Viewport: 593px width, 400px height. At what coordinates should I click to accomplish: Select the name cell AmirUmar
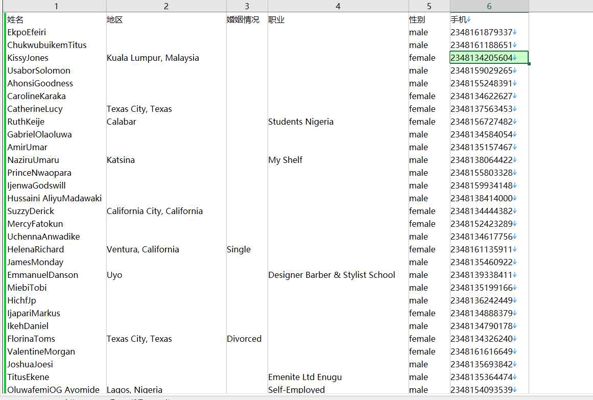(56, 147)
